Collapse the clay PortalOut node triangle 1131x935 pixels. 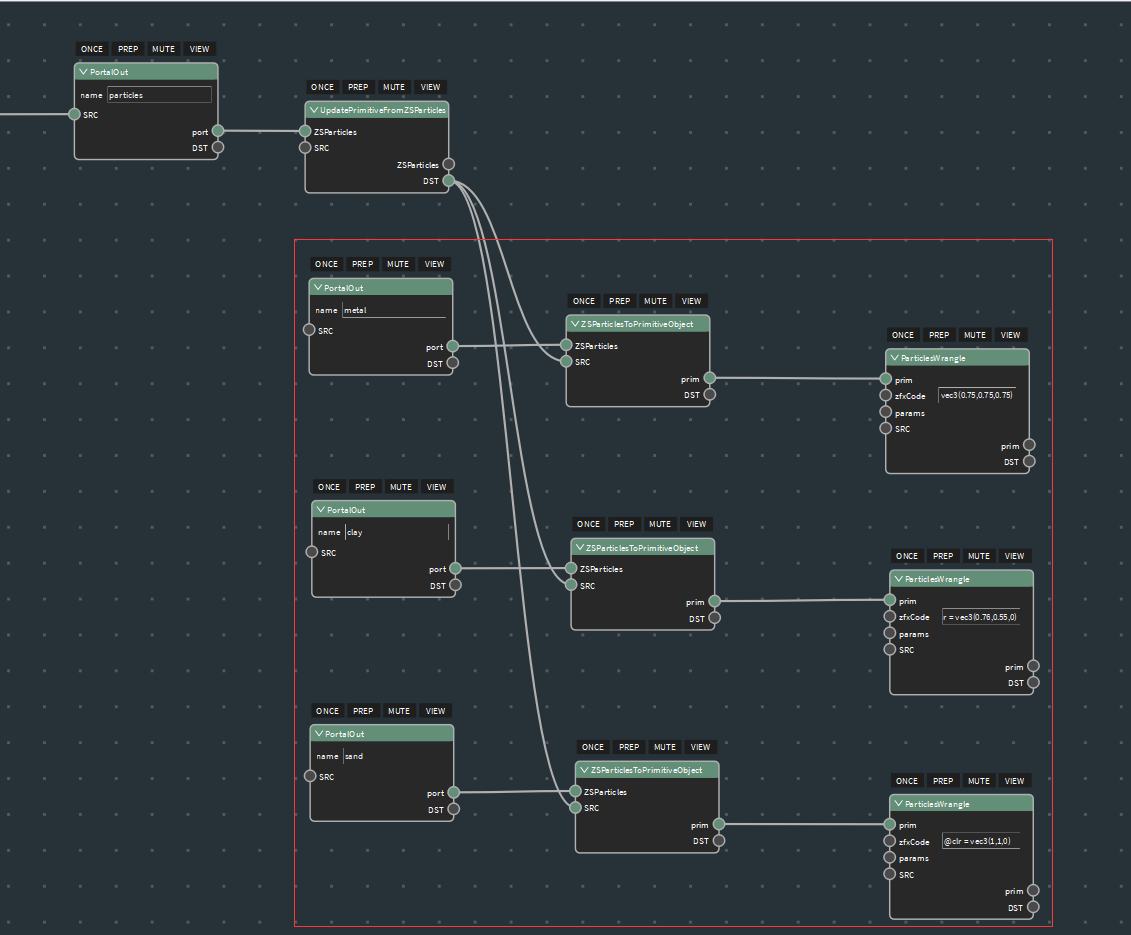tap(321, 509)
